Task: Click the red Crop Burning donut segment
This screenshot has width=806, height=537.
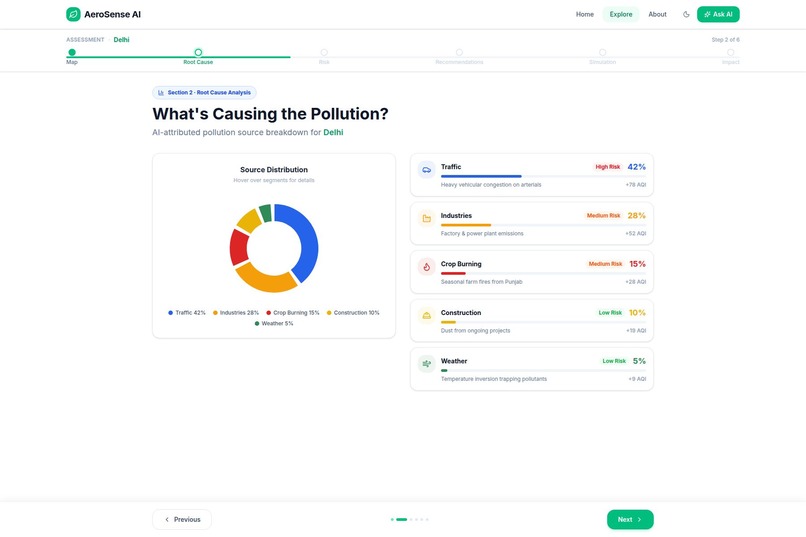Action: (239, 248)
